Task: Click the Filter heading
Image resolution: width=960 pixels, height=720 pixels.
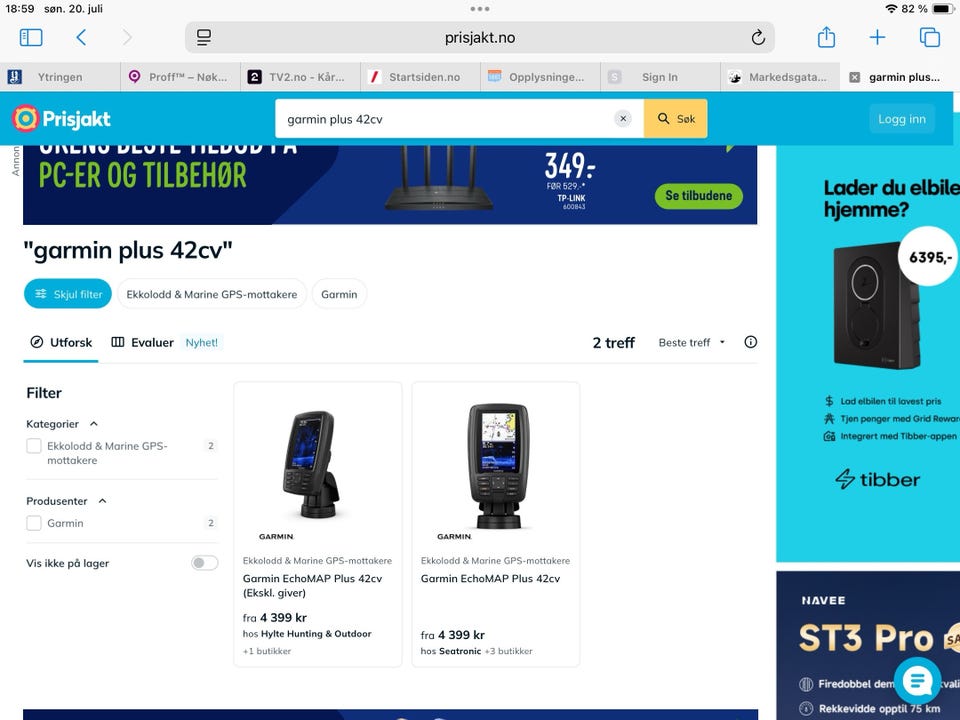Action: coord(44,393)
